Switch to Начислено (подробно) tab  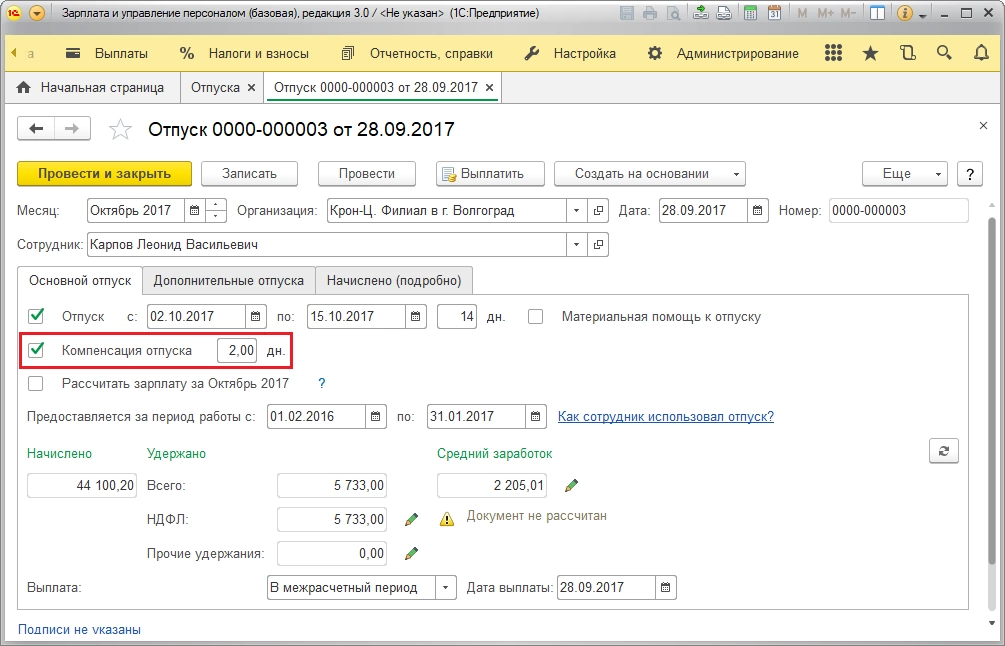[394, 281]
